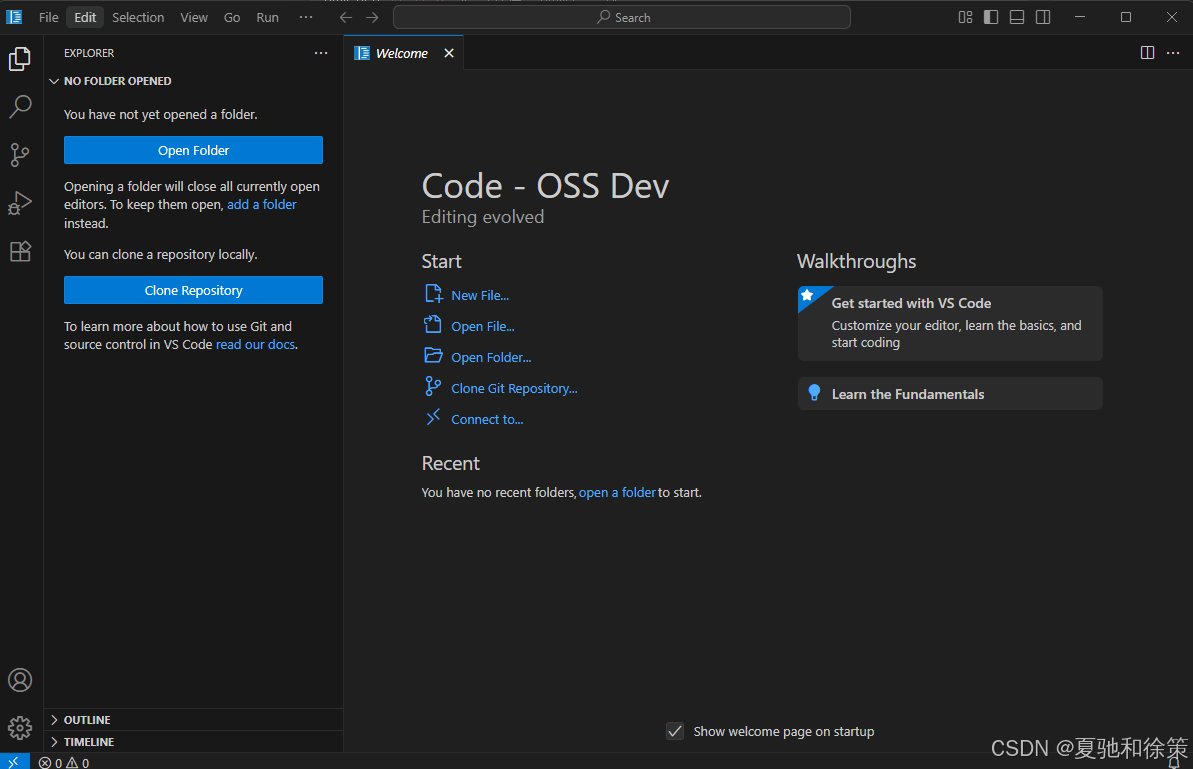Uncheck Show welcome page on startup
Screen dimensions: 1193x769
[675, 731]
